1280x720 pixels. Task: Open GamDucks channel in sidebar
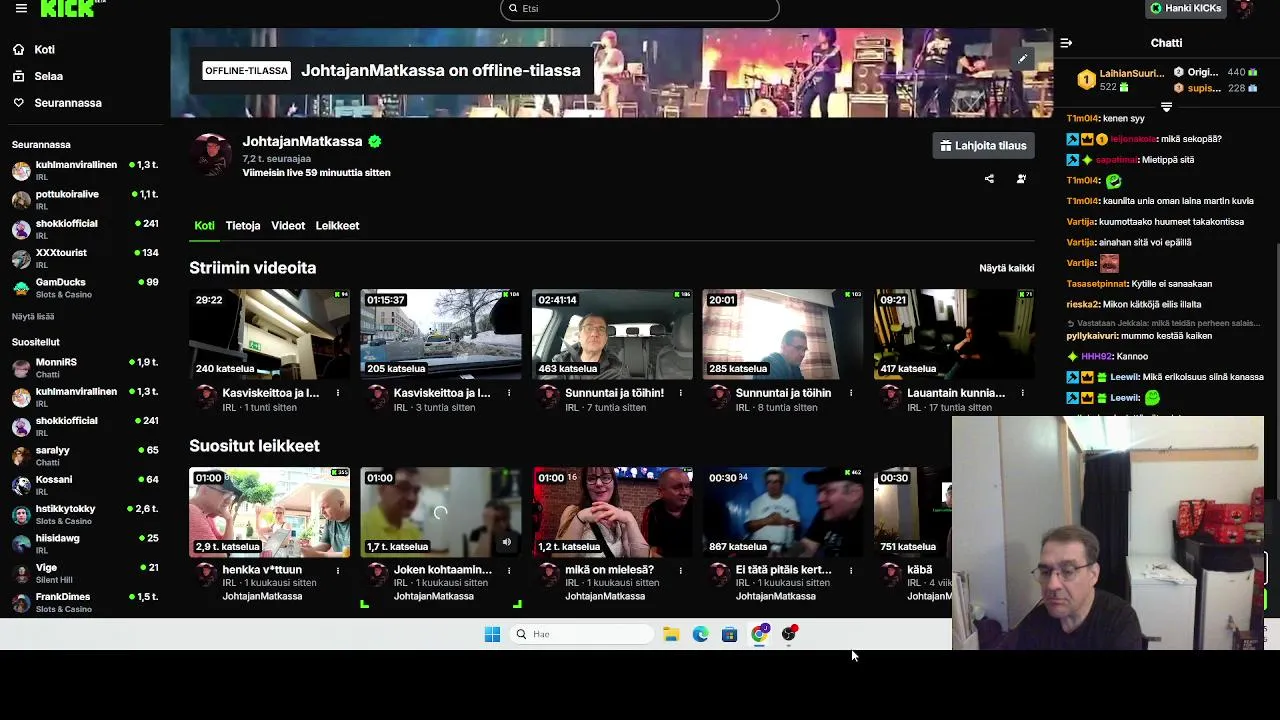pos(85,288)
